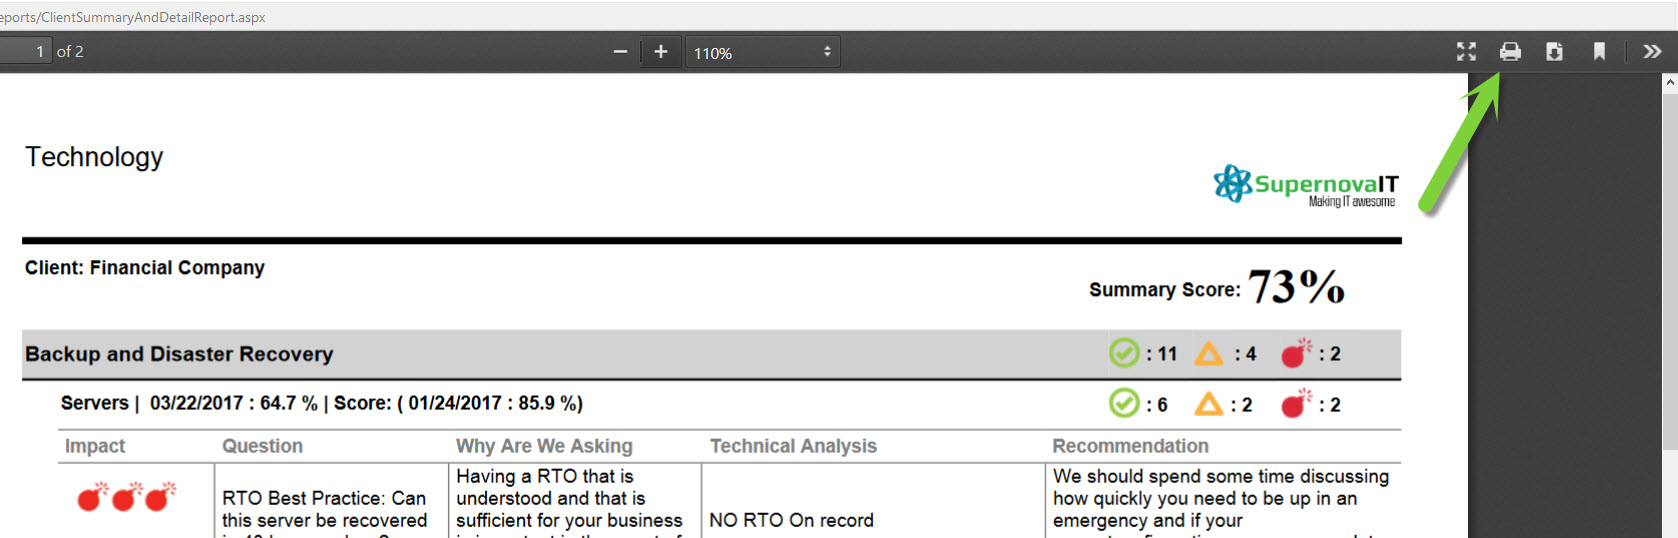Viewport: 1678px width, 538px height.
Task: Click the Technical Analysis column header
Action: pos(793,446)
